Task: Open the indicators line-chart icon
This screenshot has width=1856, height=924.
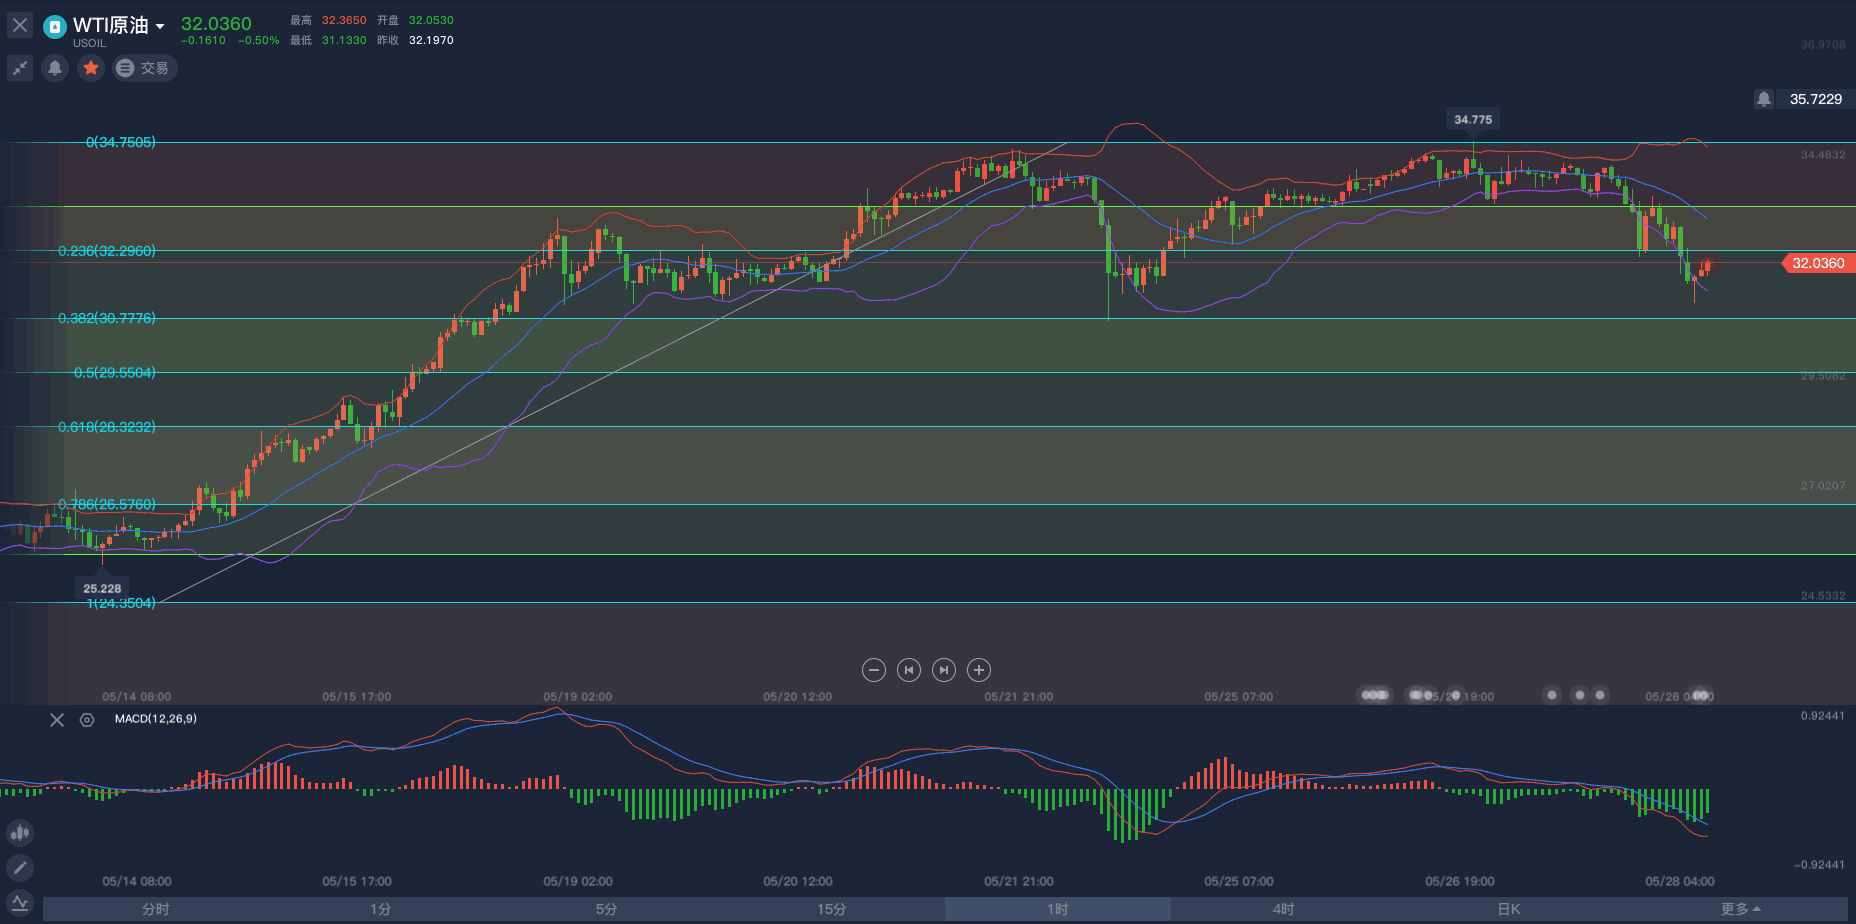Action: point(20,903)
